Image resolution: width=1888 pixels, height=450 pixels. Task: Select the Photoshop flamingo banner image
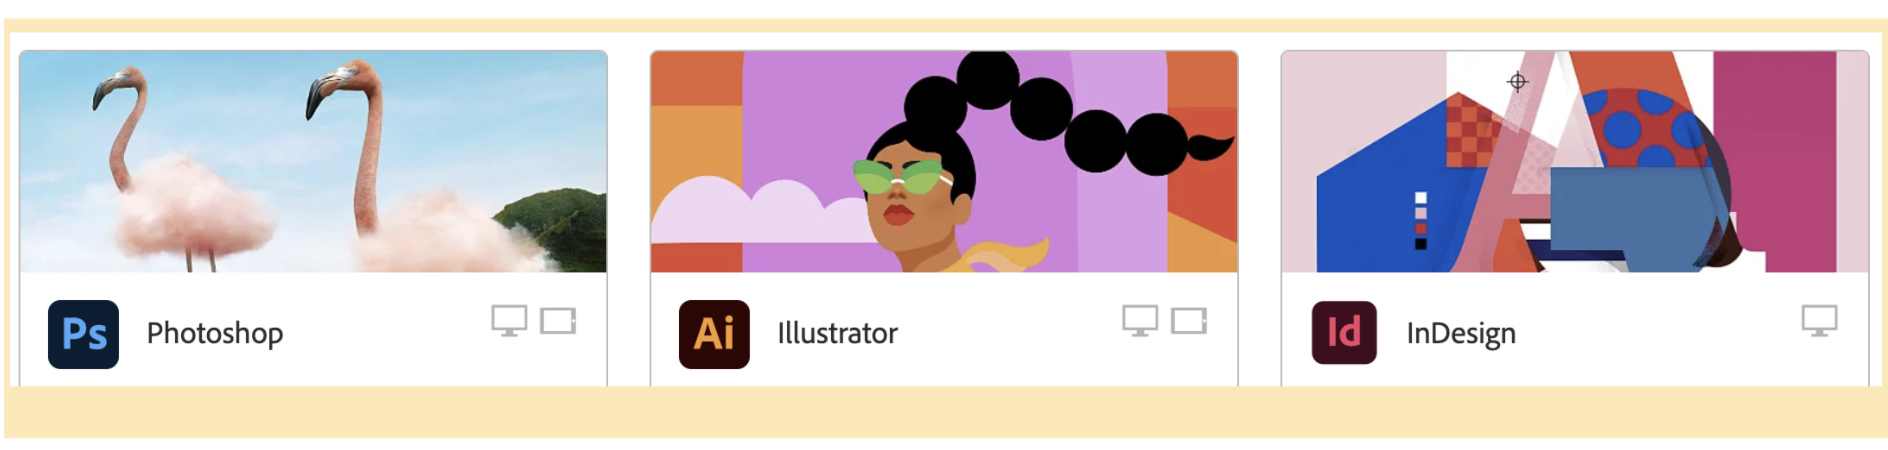pyautogui.click(x=313, y=162)
